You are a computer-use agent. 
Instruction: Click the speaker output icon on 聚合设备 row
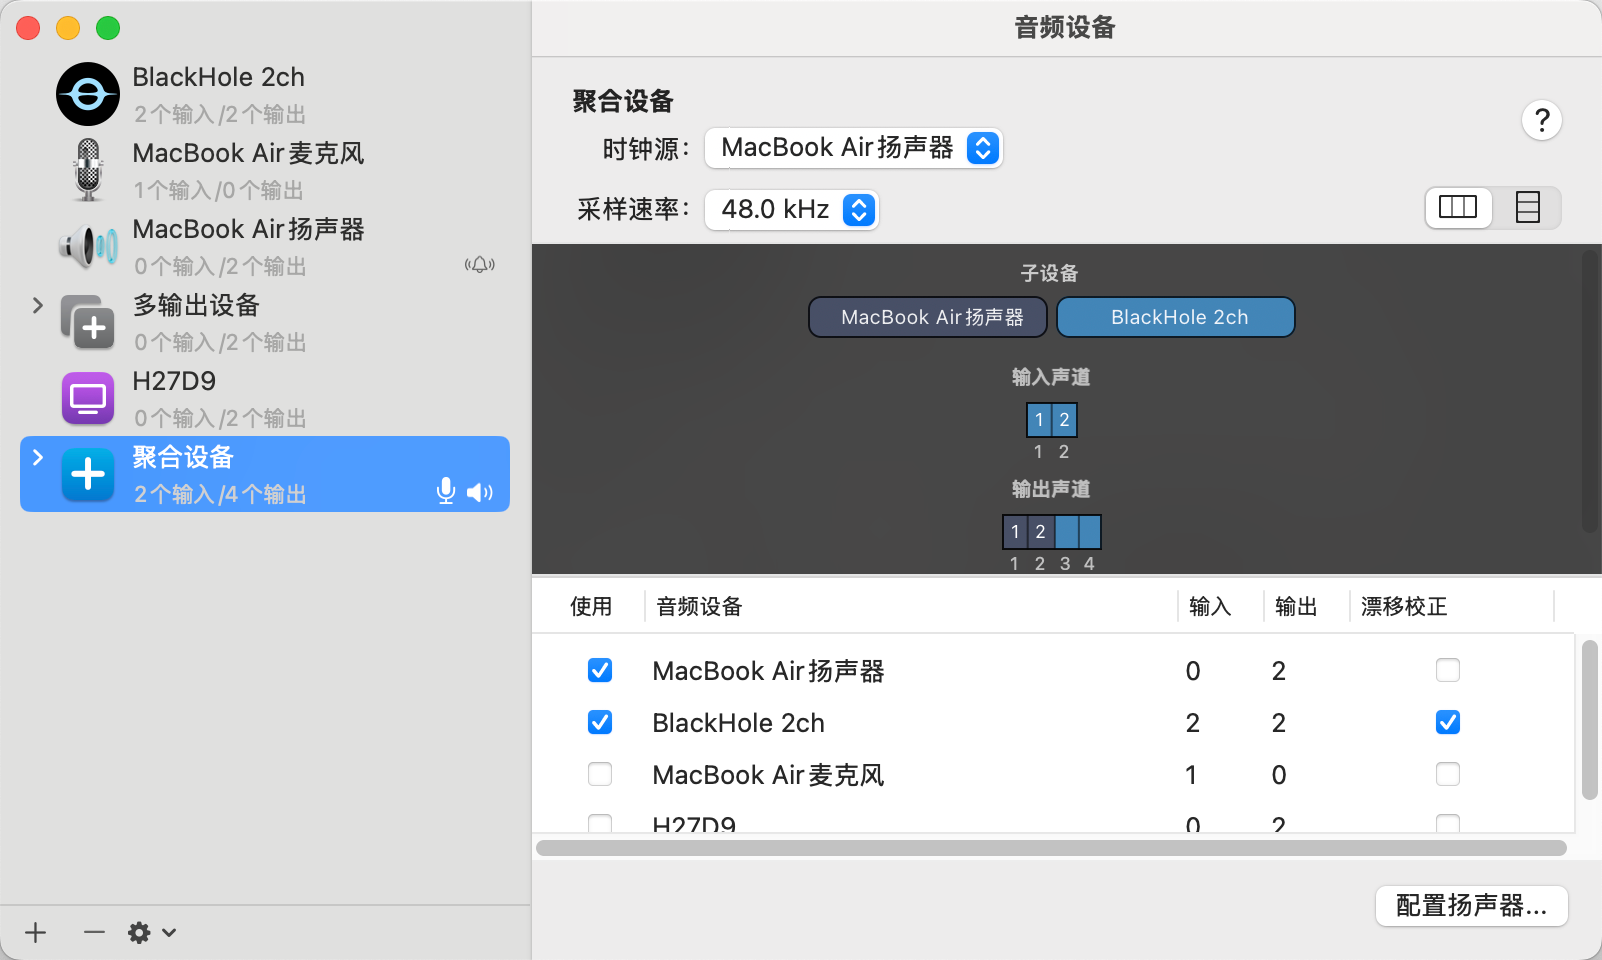pyautogui.click(x=480, y=492)
